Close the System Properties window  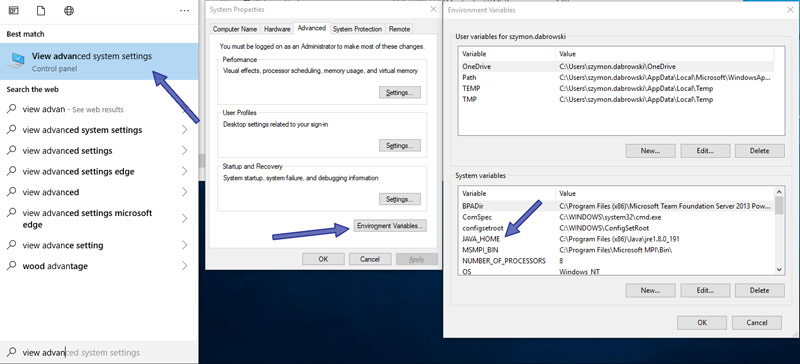433,9
